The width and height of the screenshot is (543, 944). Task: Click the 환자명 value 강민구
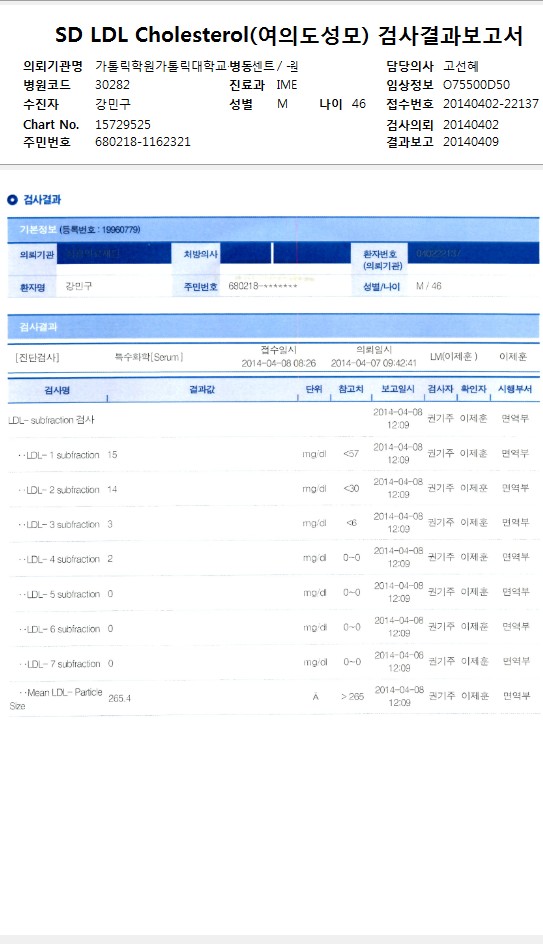tap(79, 287)
